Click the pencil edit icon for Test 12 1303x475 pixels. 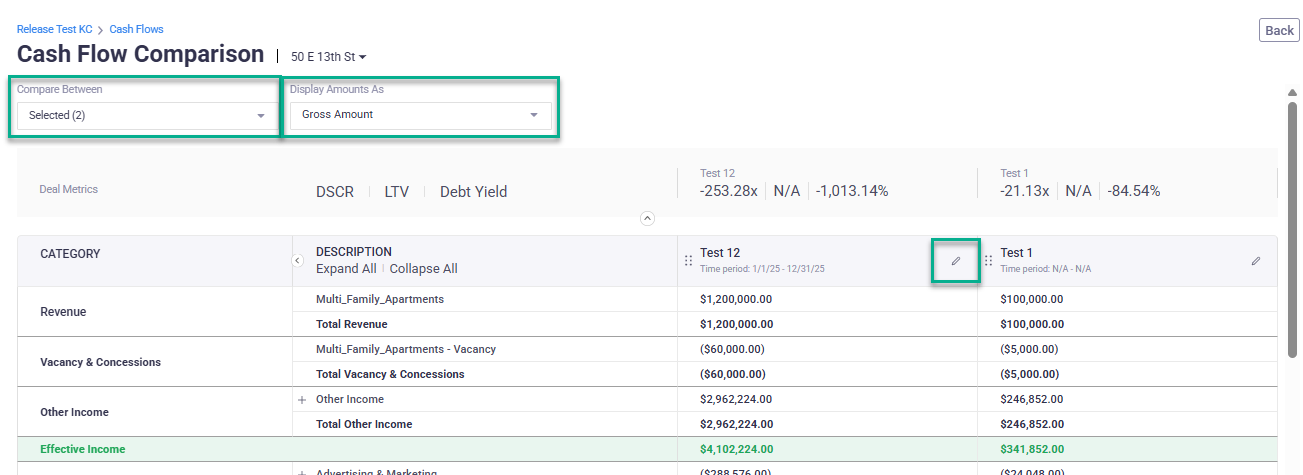coord(955,261)
